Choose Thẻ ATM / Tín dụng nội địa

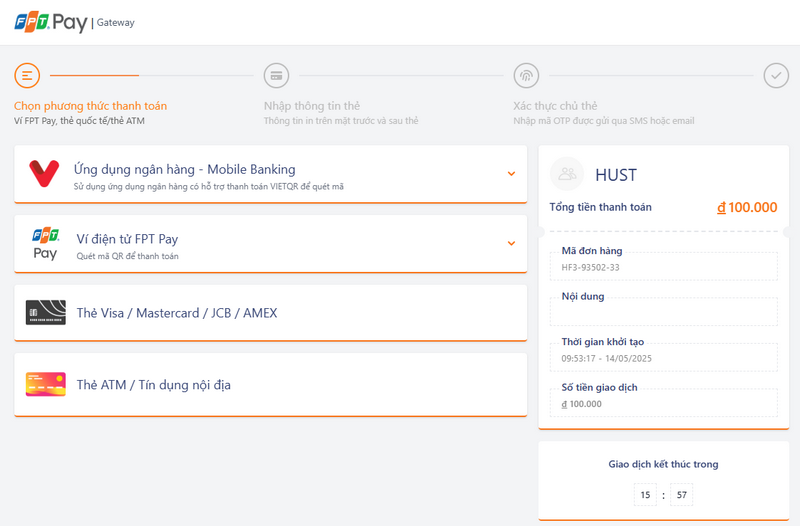[153, 385]
